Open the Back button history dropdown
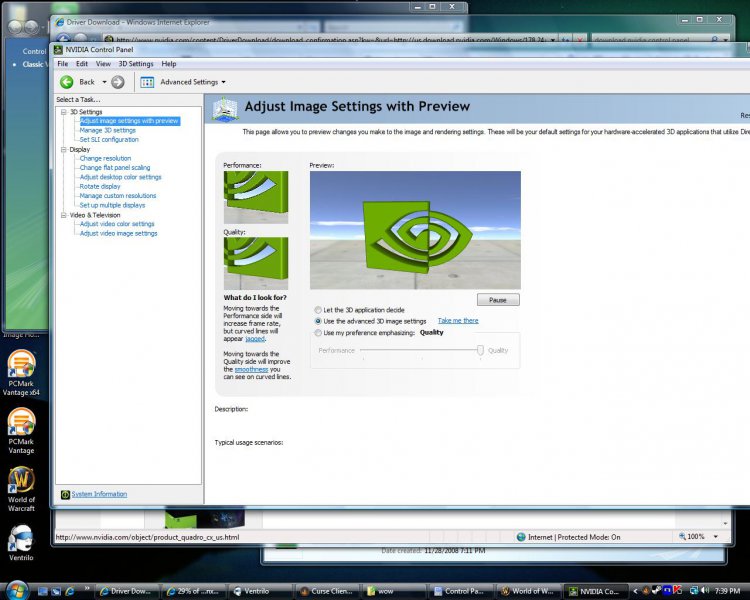The width and height of the screenshot is (750, 600). (104, 82)
